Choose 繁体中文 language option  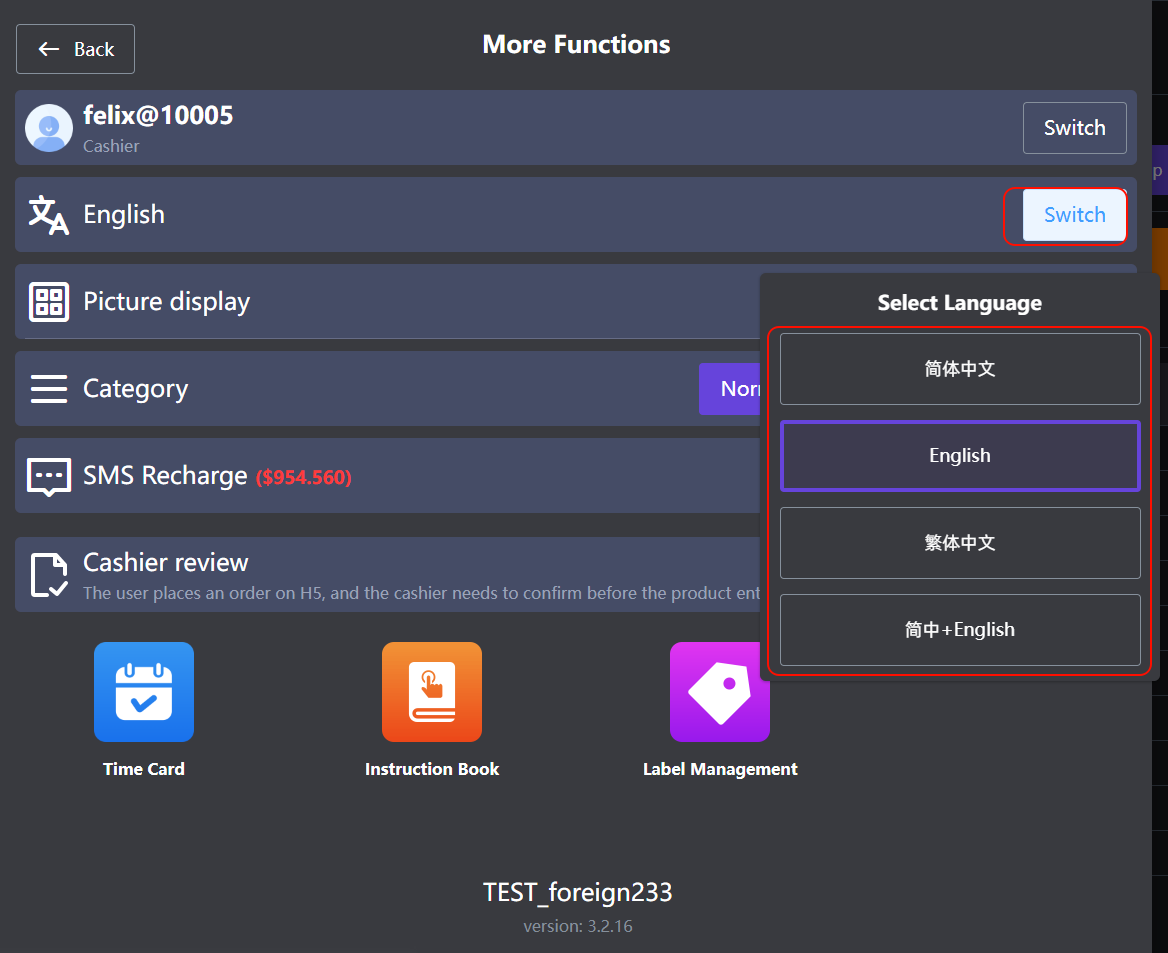coord(960,543)
